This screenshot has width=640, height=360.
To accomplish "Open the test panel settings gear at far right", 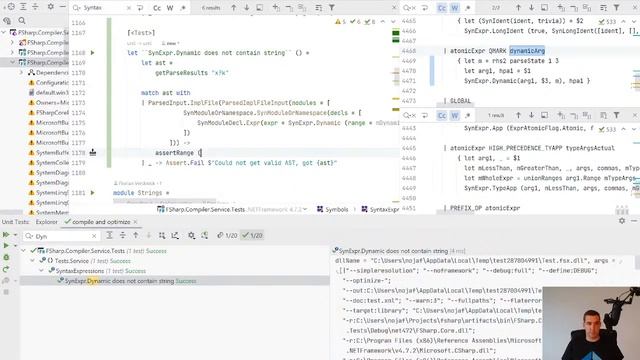I will 622,220.
